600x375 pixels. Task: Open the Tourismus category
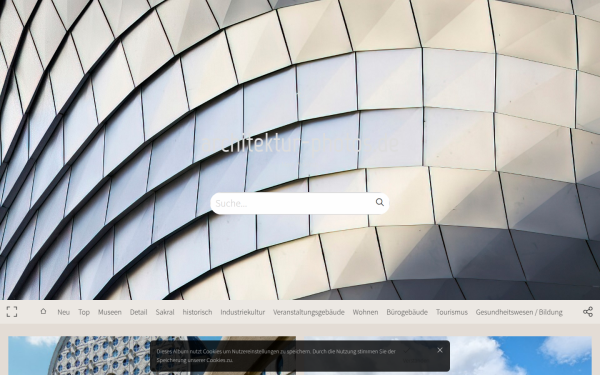point(452,312)
